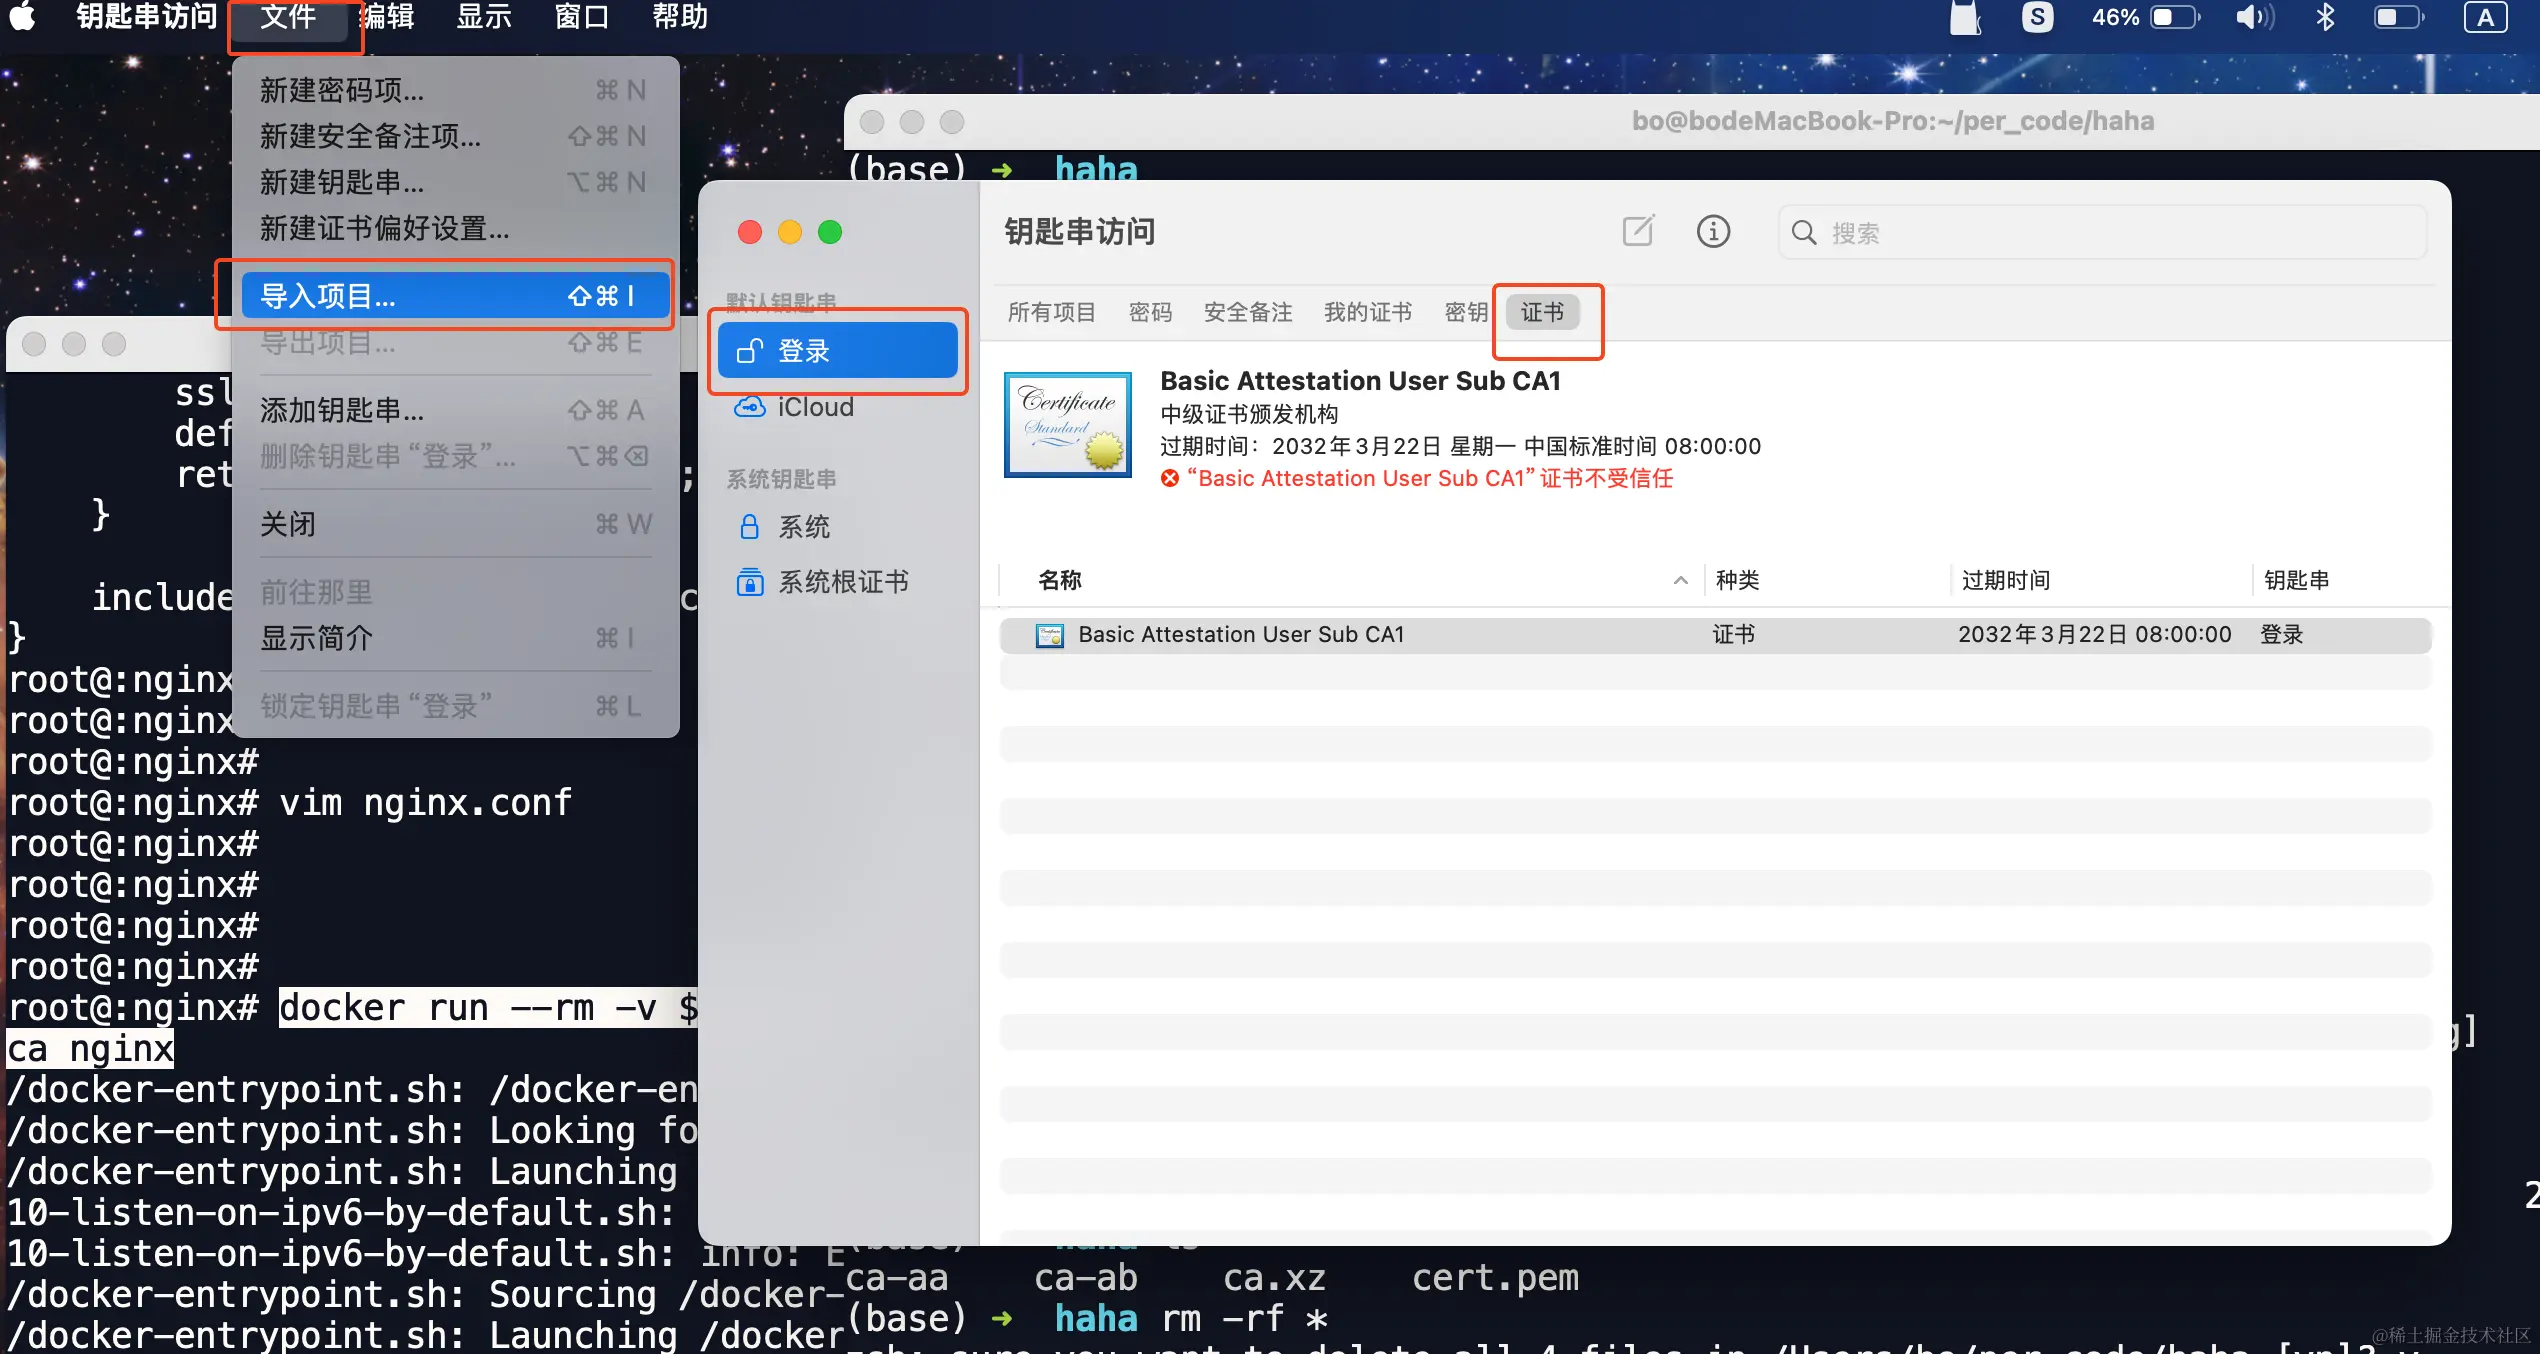This screenshot has height=1354, width=2540.
Task: Click the volume icon in menu bar
Action: pyautogui.click(x=2254, y=17)
